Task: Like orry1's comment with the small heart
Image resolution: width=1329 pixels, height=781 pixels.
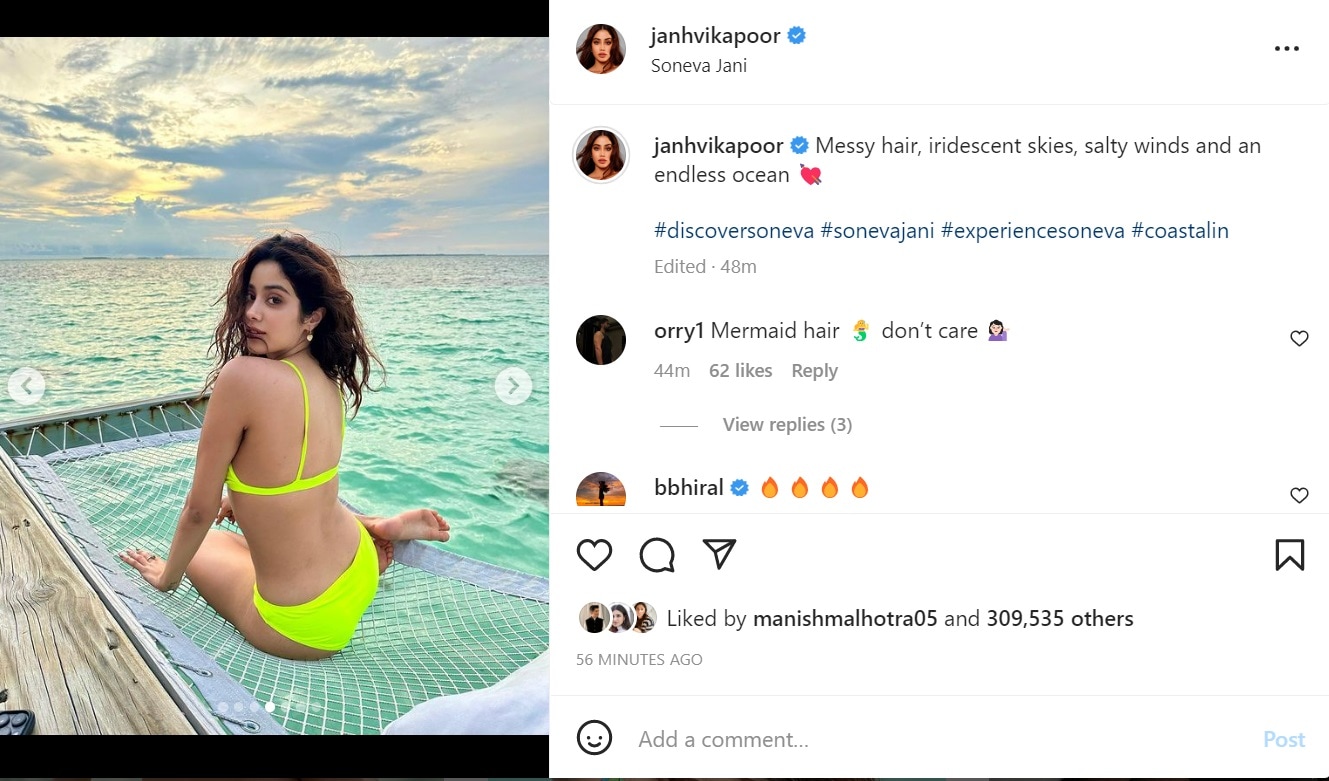Action: point(1299,339)
